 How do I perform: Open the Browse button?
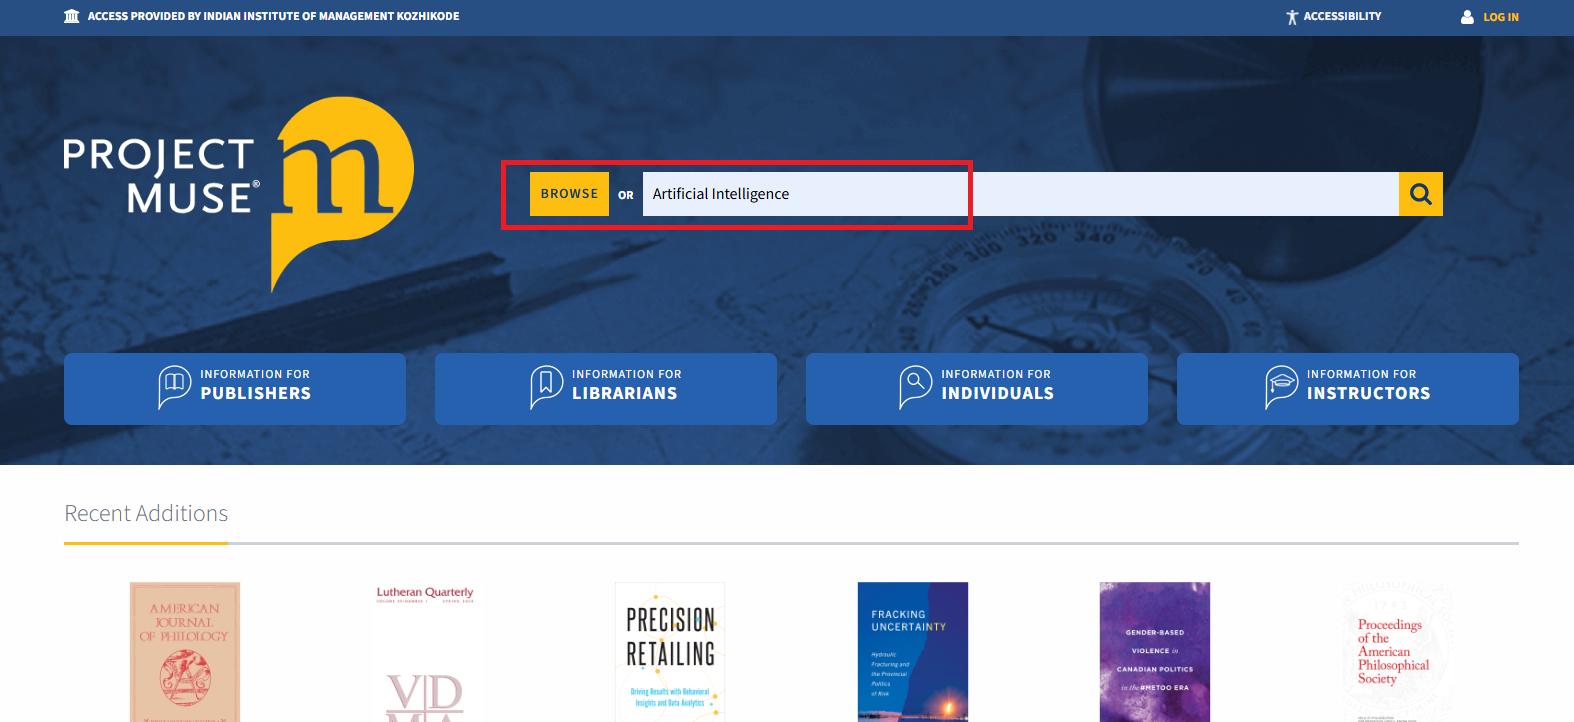[569, 194]
